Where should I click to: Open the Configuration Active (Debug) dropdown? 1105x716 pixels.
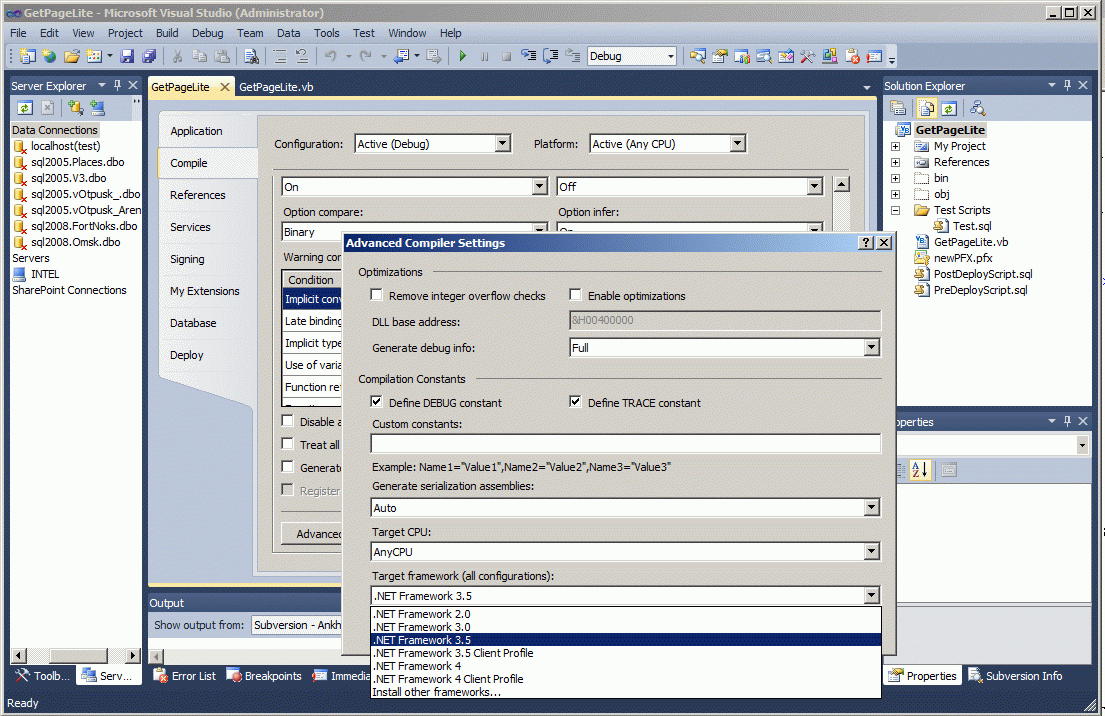502,144
